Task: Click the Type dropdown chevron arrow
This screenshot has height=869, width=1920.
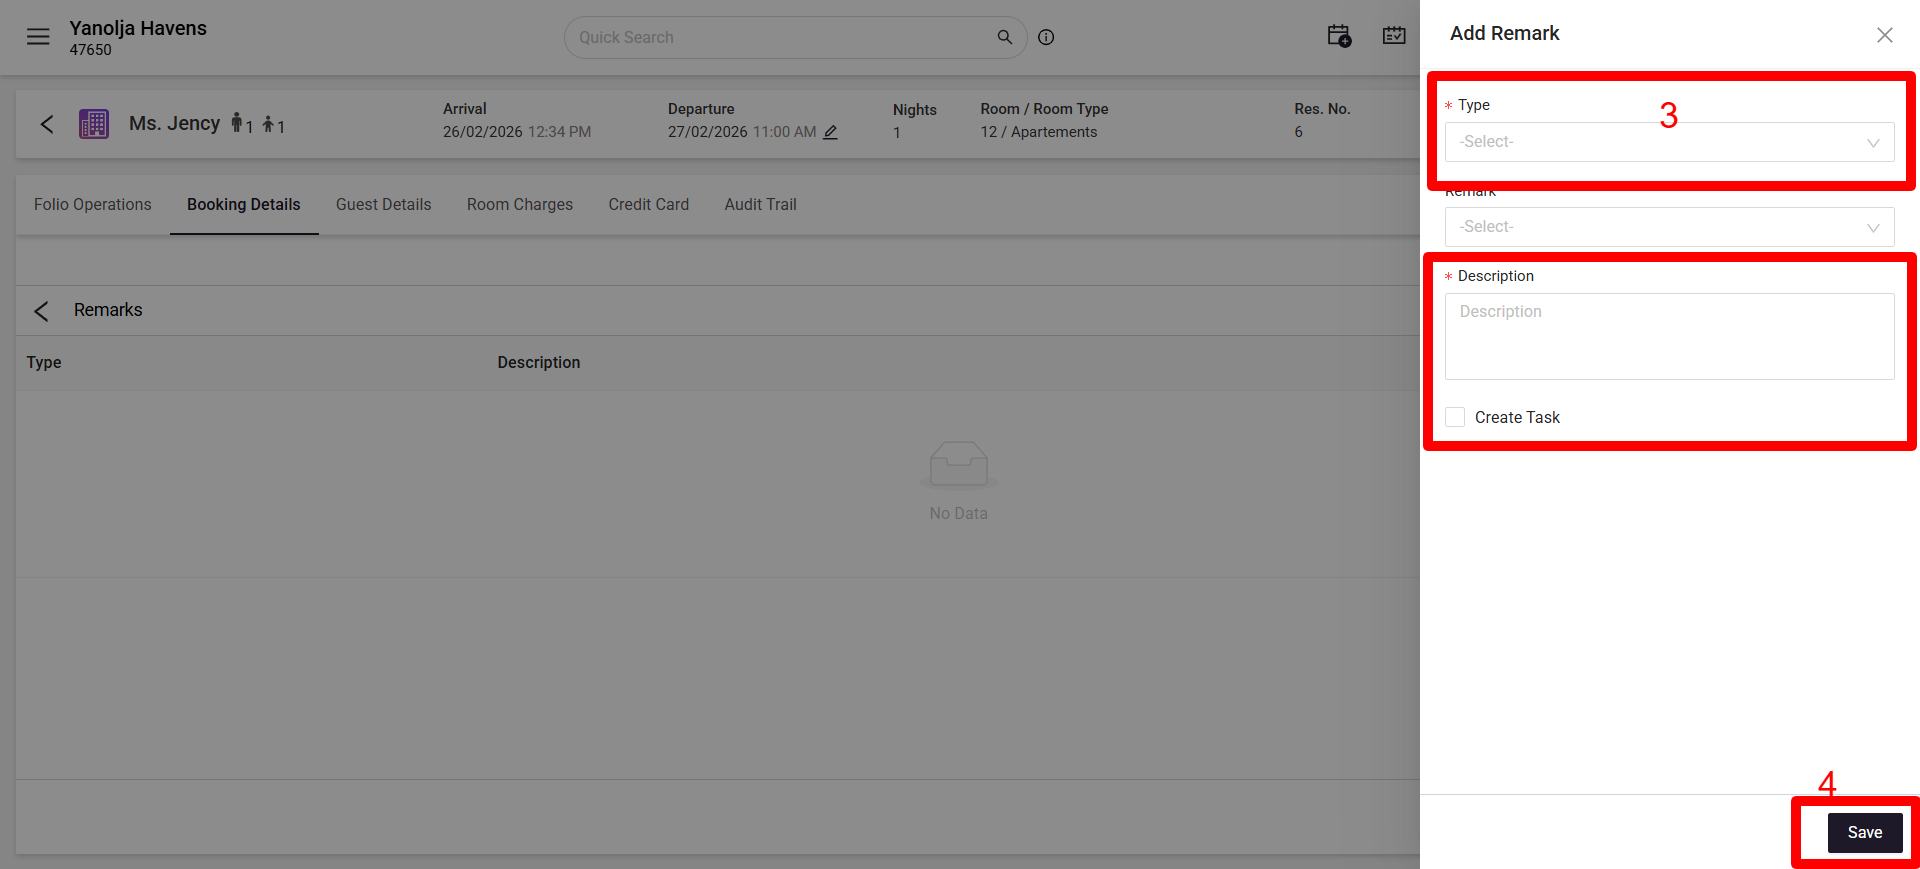Action: point(1873,143)
